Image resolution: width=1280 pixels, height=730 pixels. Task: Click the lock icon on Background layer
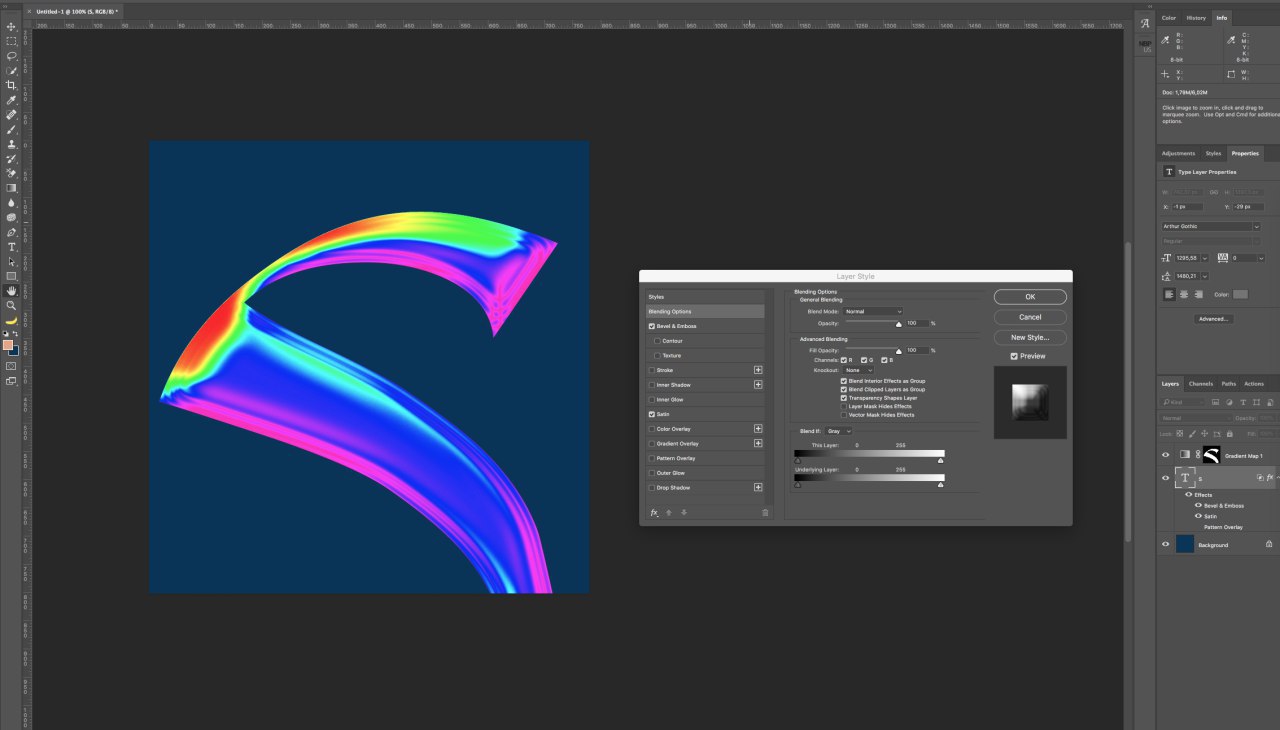1269,545
